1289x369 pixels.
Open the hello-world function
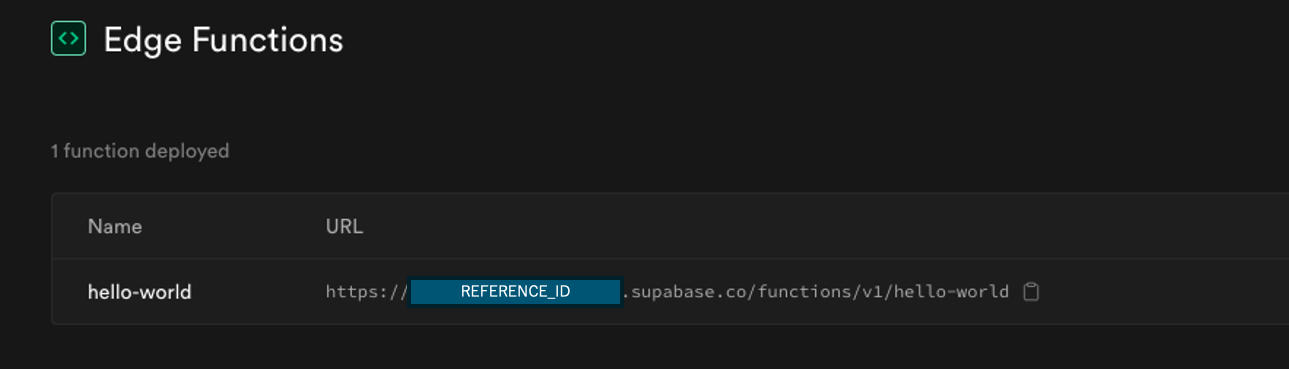click(139, 292)
